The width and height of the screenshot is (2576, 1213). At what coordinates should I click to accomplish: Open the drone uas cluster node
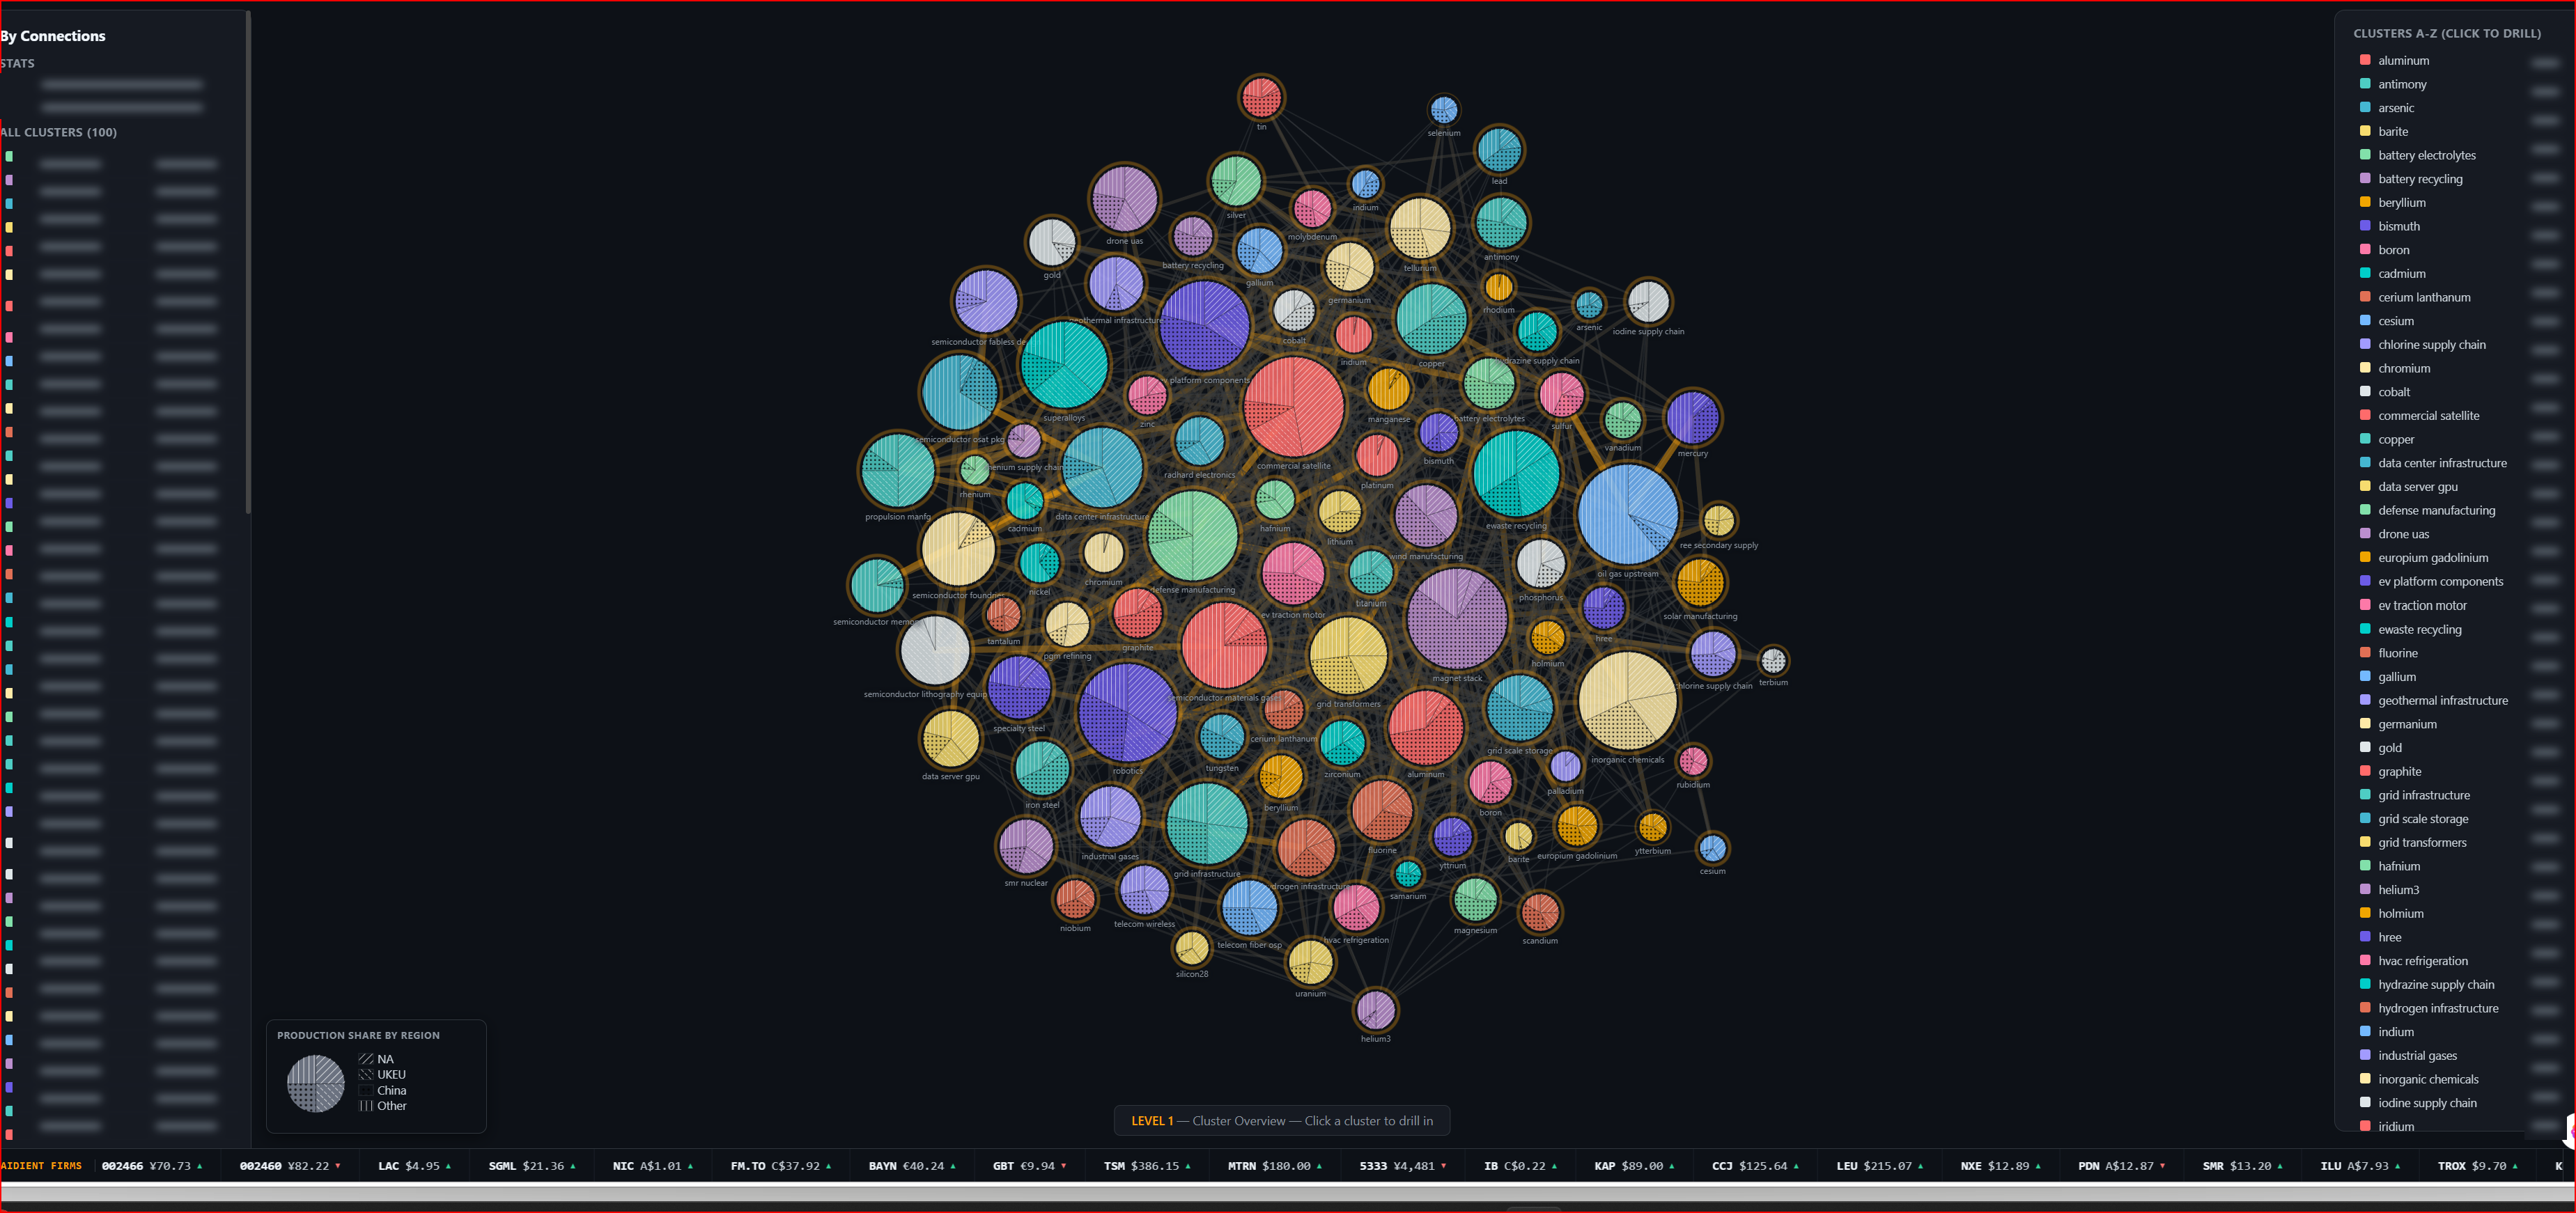click(x=1124, y=199)
